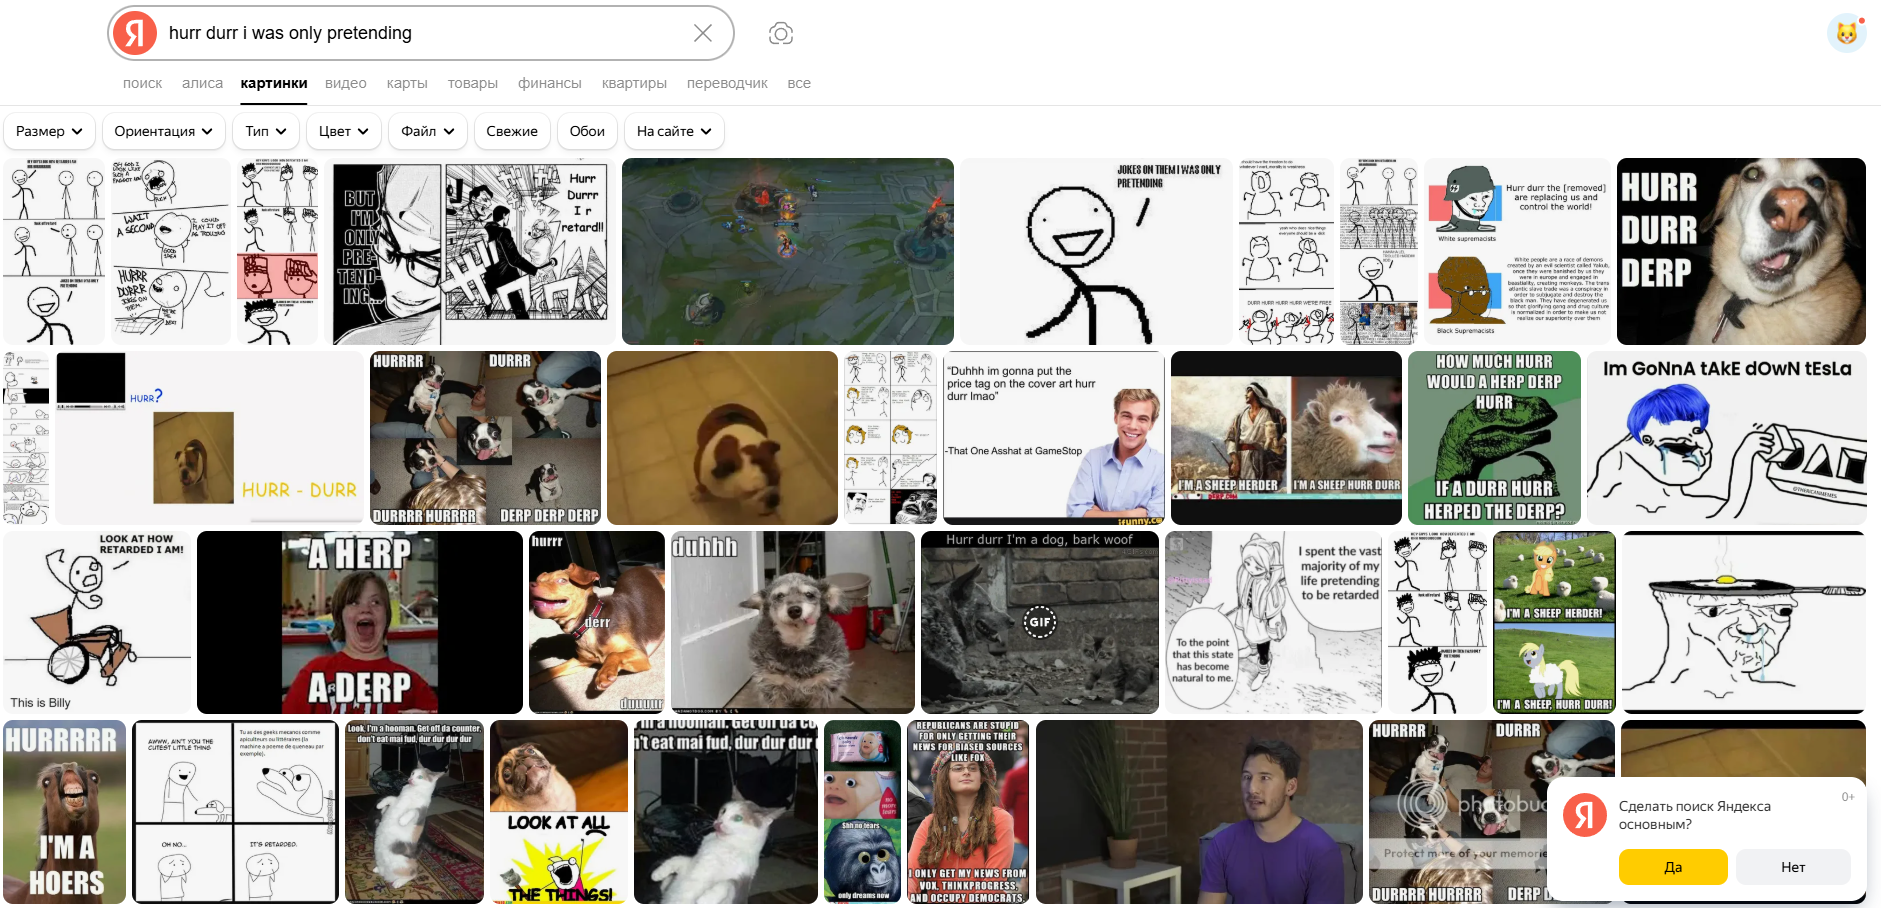Open the 'Jokes on them I was only pretending' stickman image
The width and height of the screenshot is (1881, 908).
[x=1096, y=252]
